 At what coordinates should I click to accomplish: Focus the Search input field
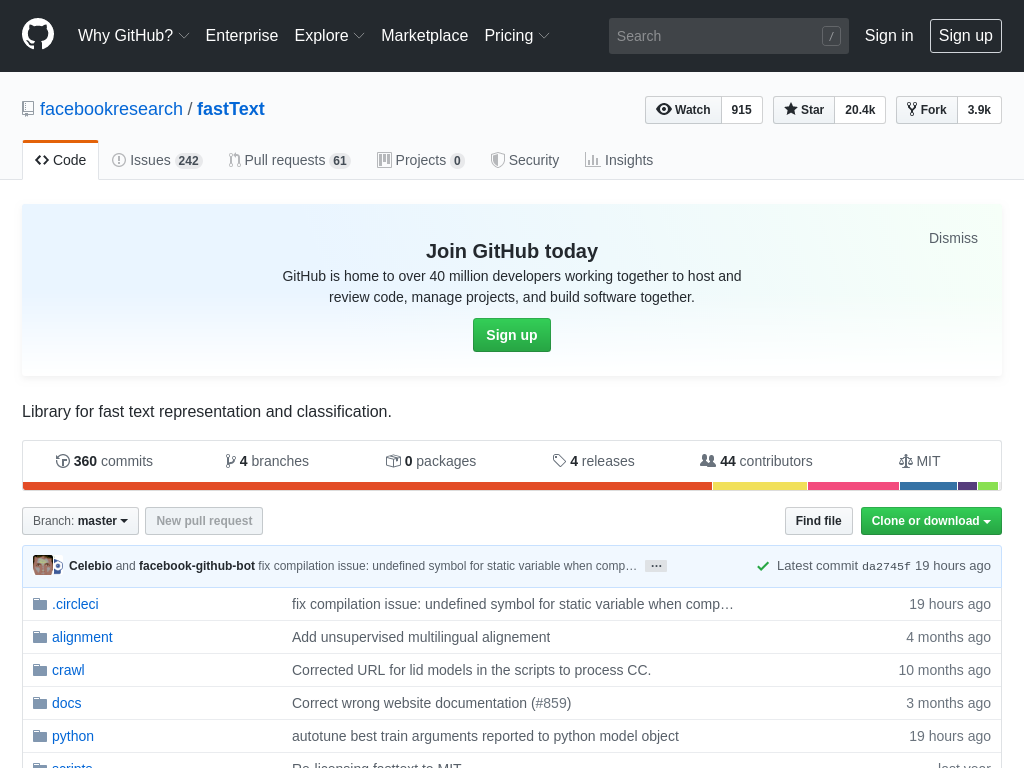pyautogui.click(x=717, y=36)
